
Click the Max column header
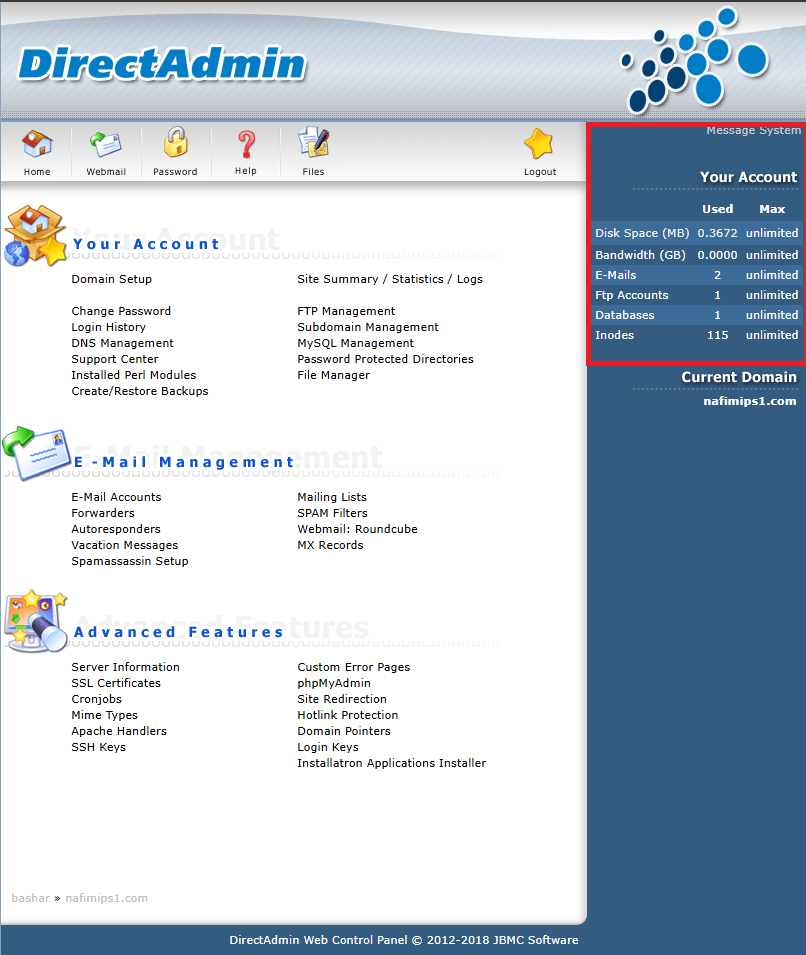[772, 209]
